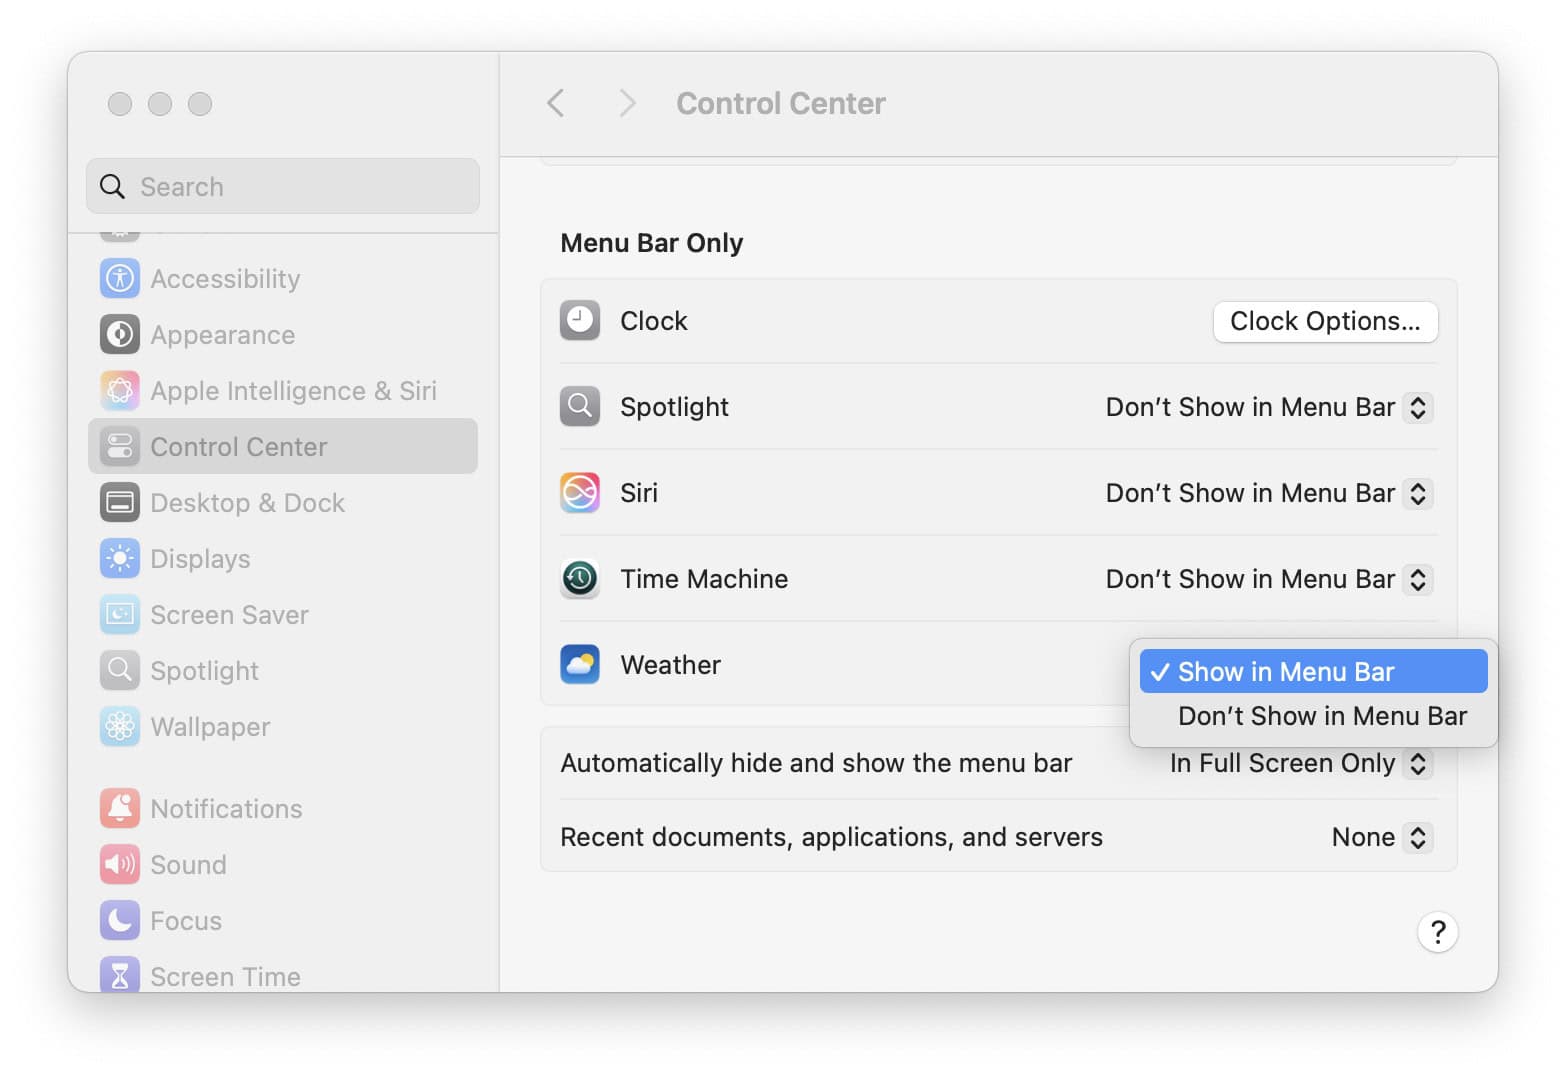Click the Time Machine row label
Viewport: 1566px width, 1076px height.
tap(704, 579)
